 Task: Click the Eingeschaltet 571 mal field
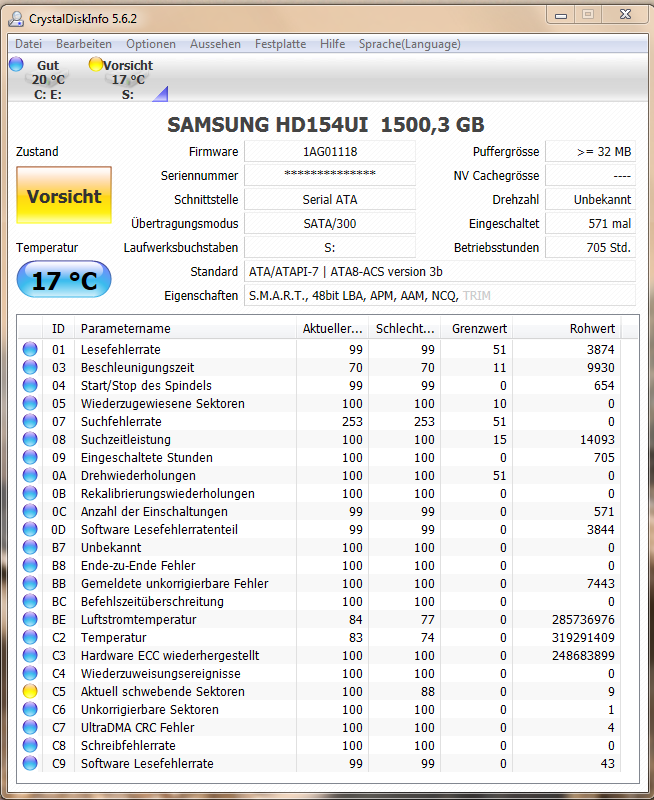coord(591,223)
